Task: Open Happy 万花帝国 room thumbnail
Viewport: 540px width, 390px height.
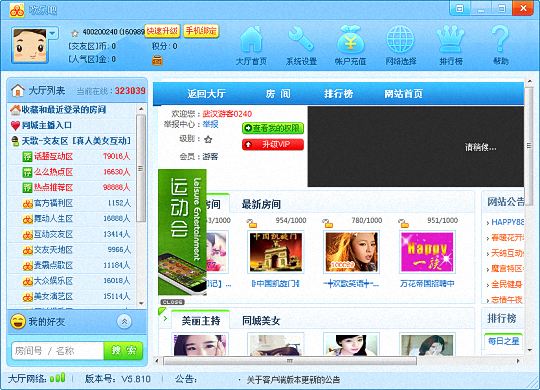Action: (427, 252)
